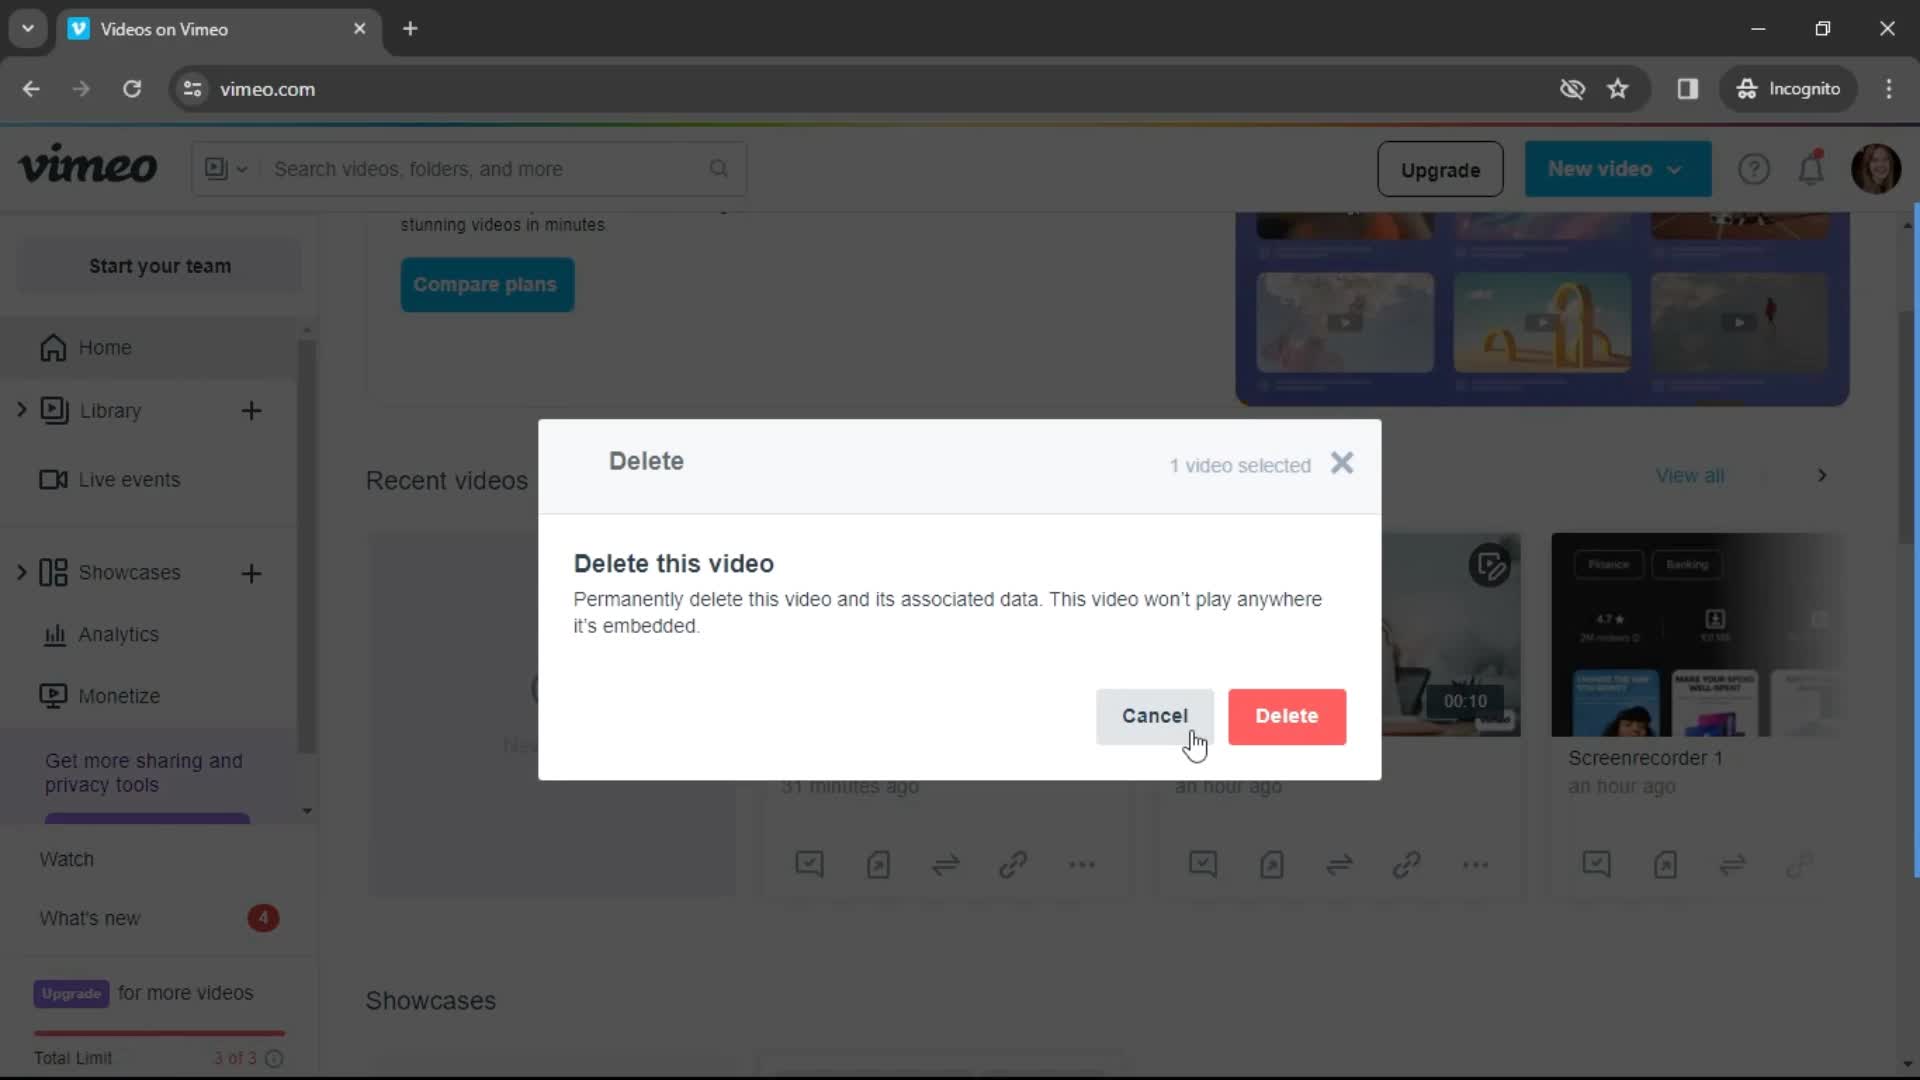Click View all recent videos link

tap(1689, 476)
